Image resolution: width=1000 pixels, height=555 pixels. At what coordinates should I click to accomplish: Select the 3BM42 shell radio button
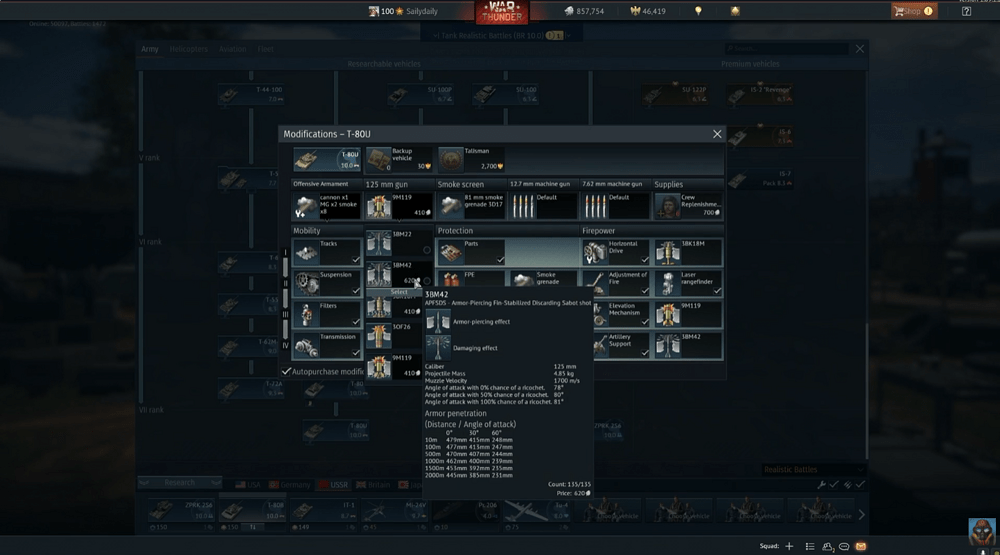(x=427, y=281)
